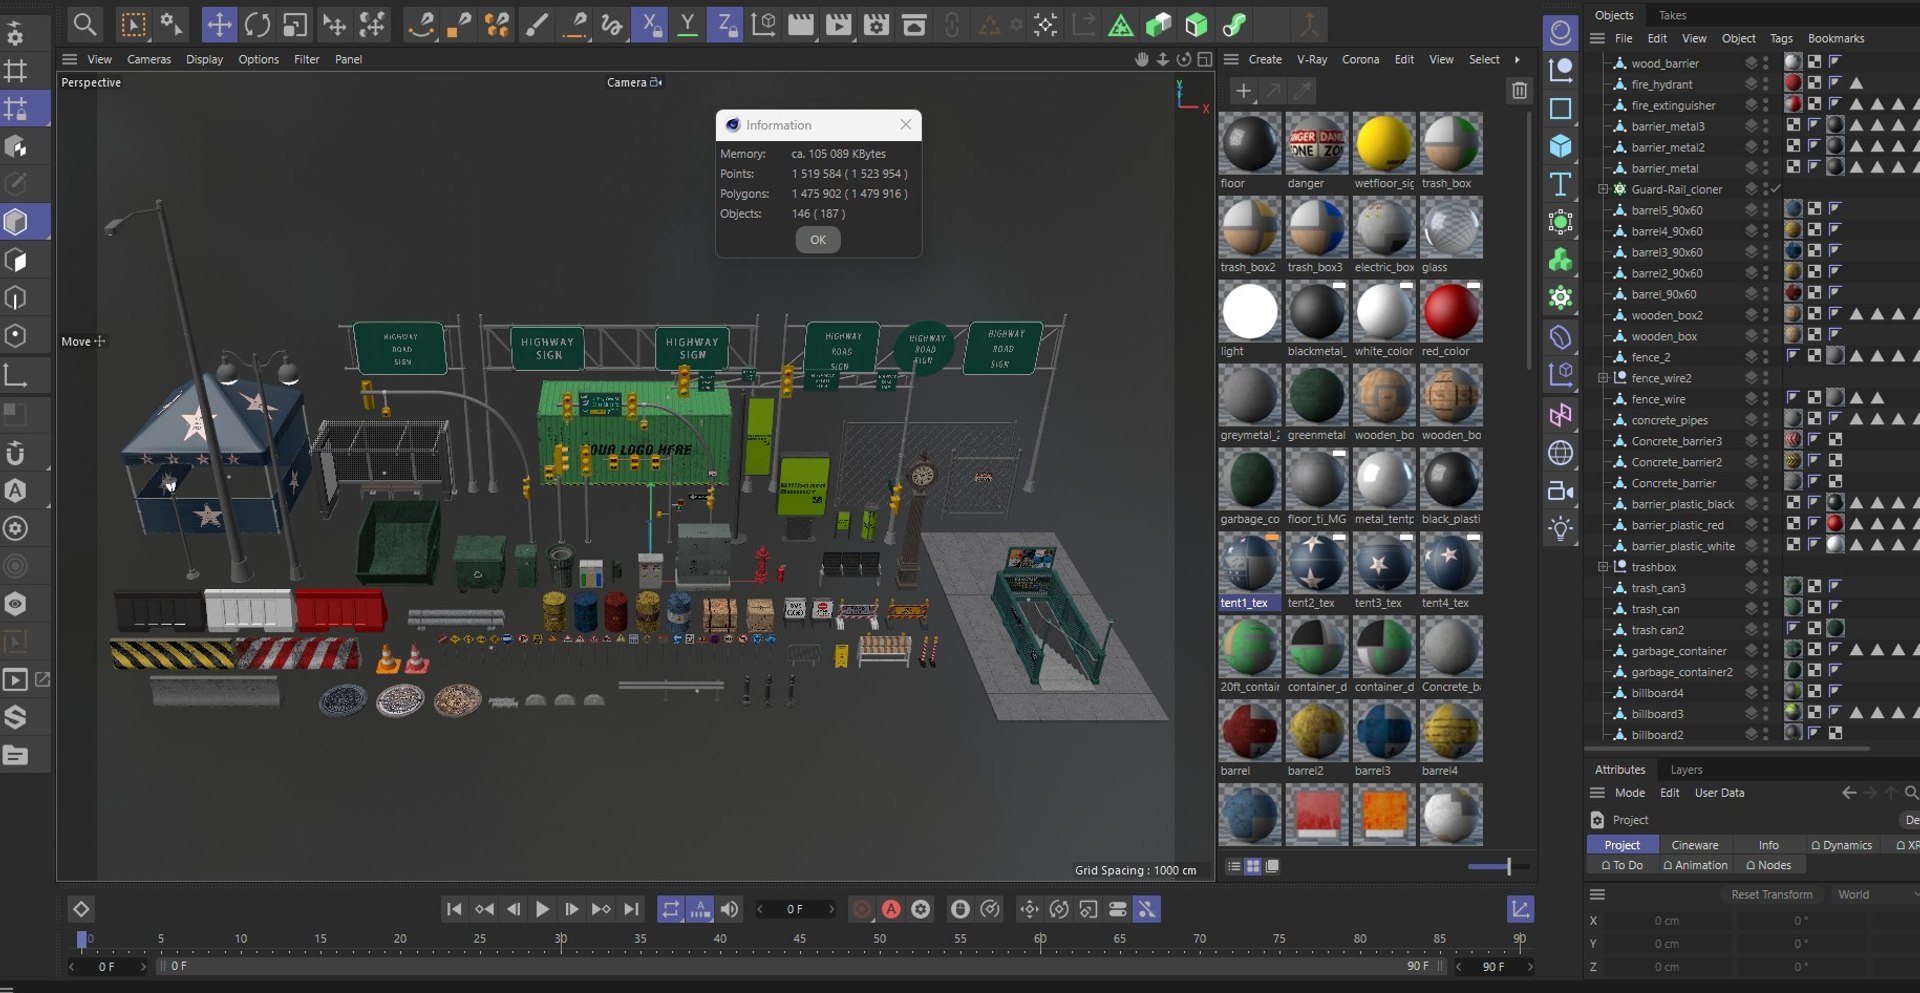The image size is (1920, 993).
Task: Open the Cineware tab in attributes
Action: click(1695, 845)
